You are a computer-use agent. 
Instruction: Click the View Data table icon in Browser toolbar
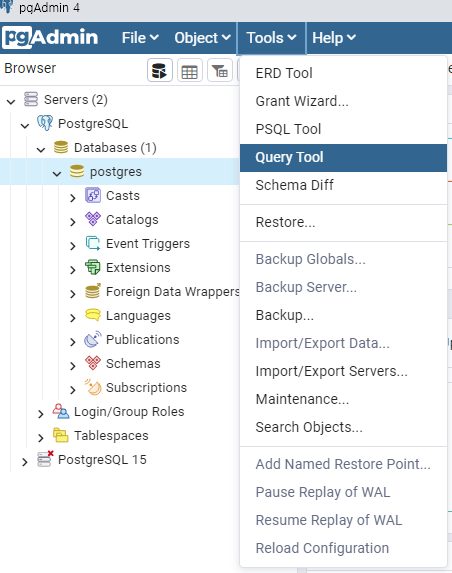[190, 70]
